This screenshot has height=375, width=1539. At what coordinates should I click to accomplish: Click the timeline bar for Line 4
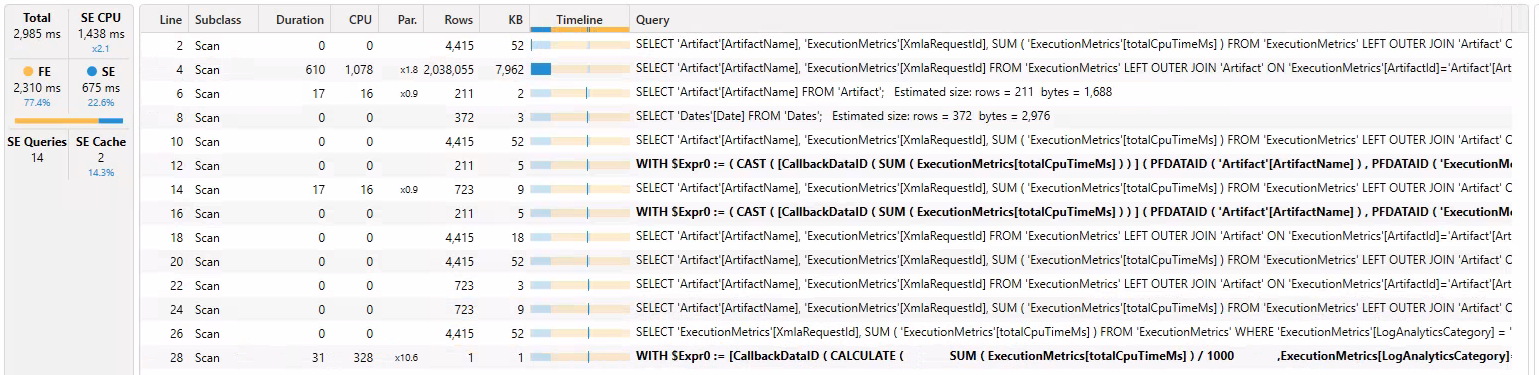[580, 69]
